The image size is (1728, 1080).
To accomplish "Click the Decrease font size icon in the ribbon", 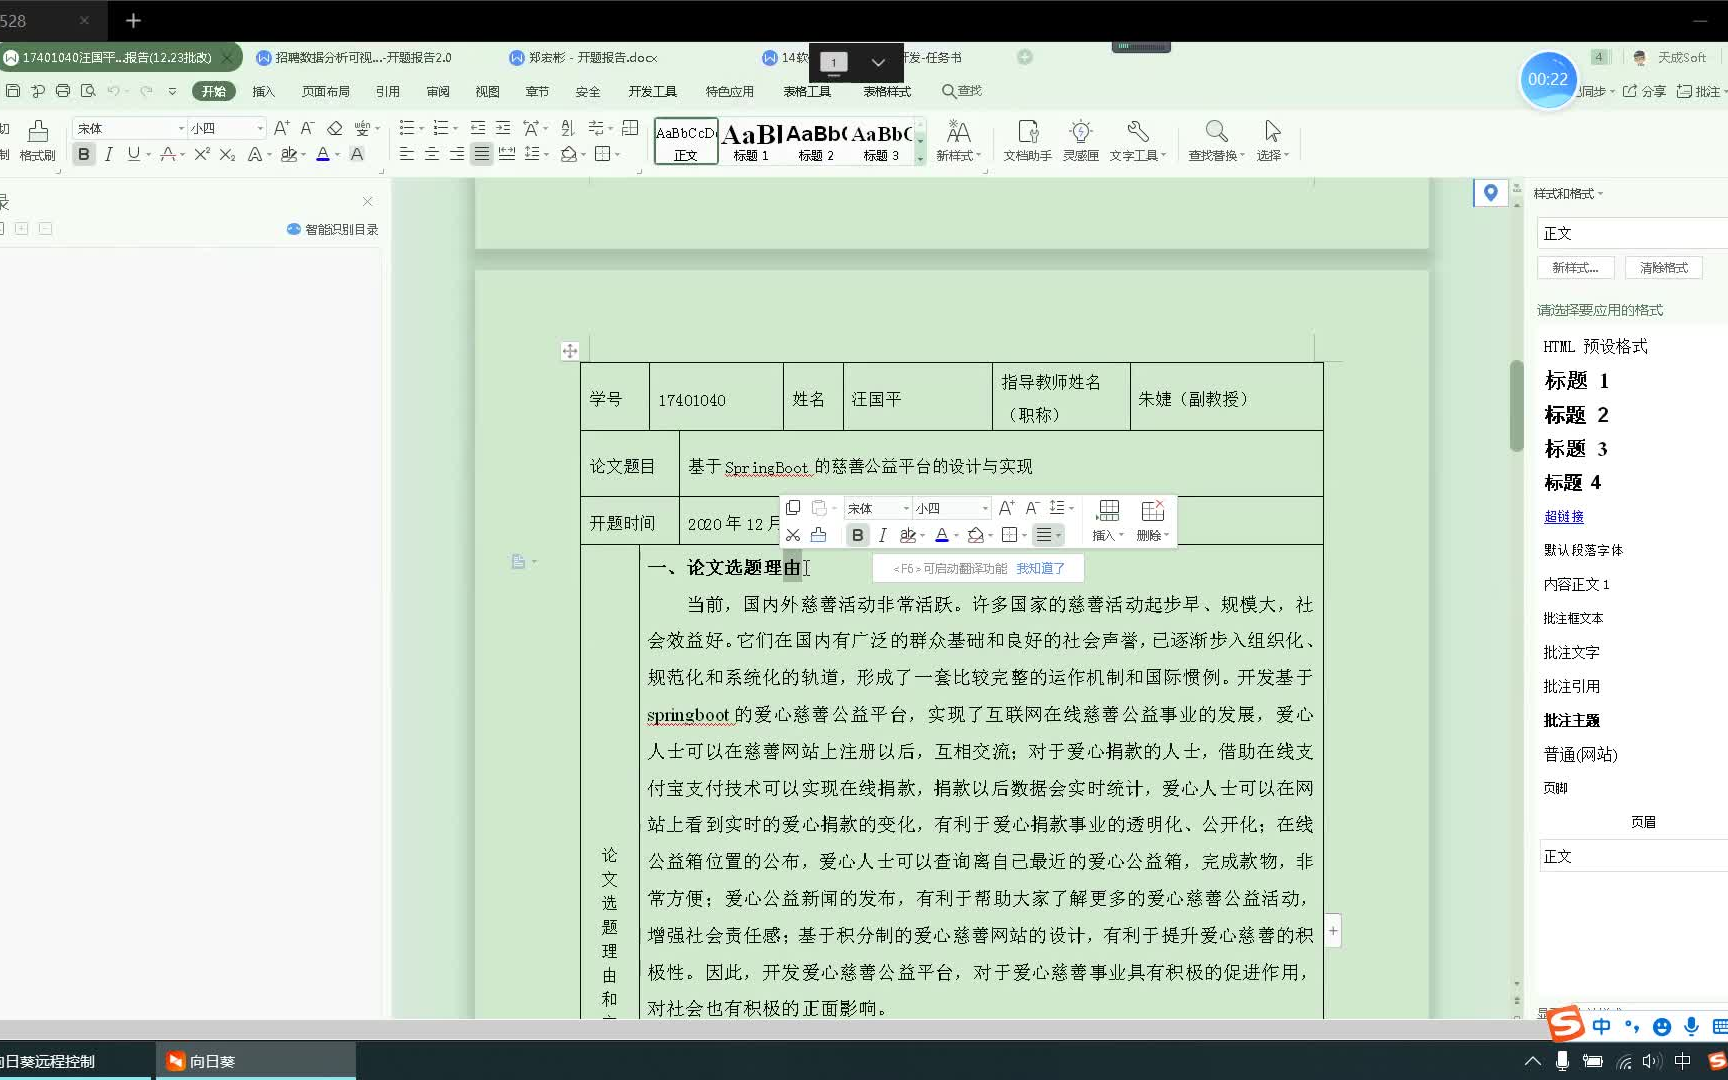I will (307, 128).
